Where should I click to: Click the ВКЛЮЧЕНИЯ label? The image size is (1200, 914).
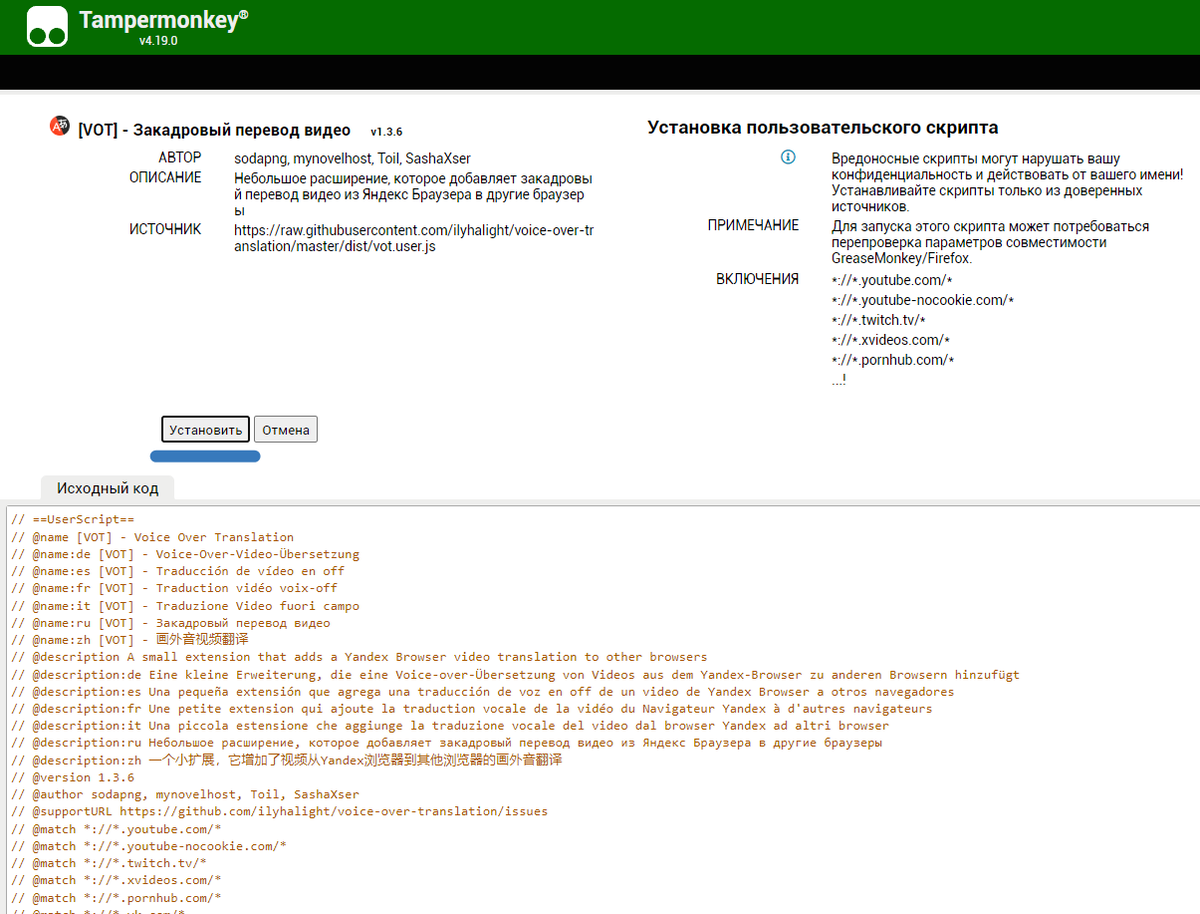click(x=757, y=279)
